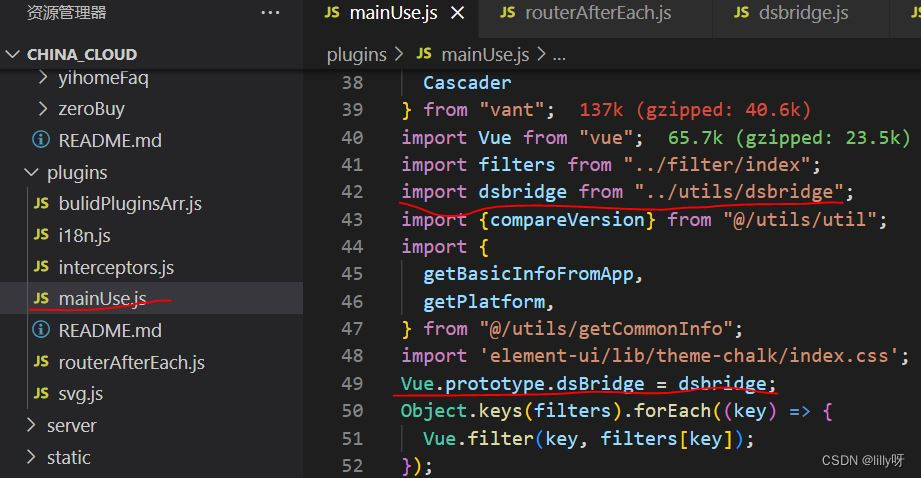Click the compareVersion identifier on line 43

coord(567,220)
